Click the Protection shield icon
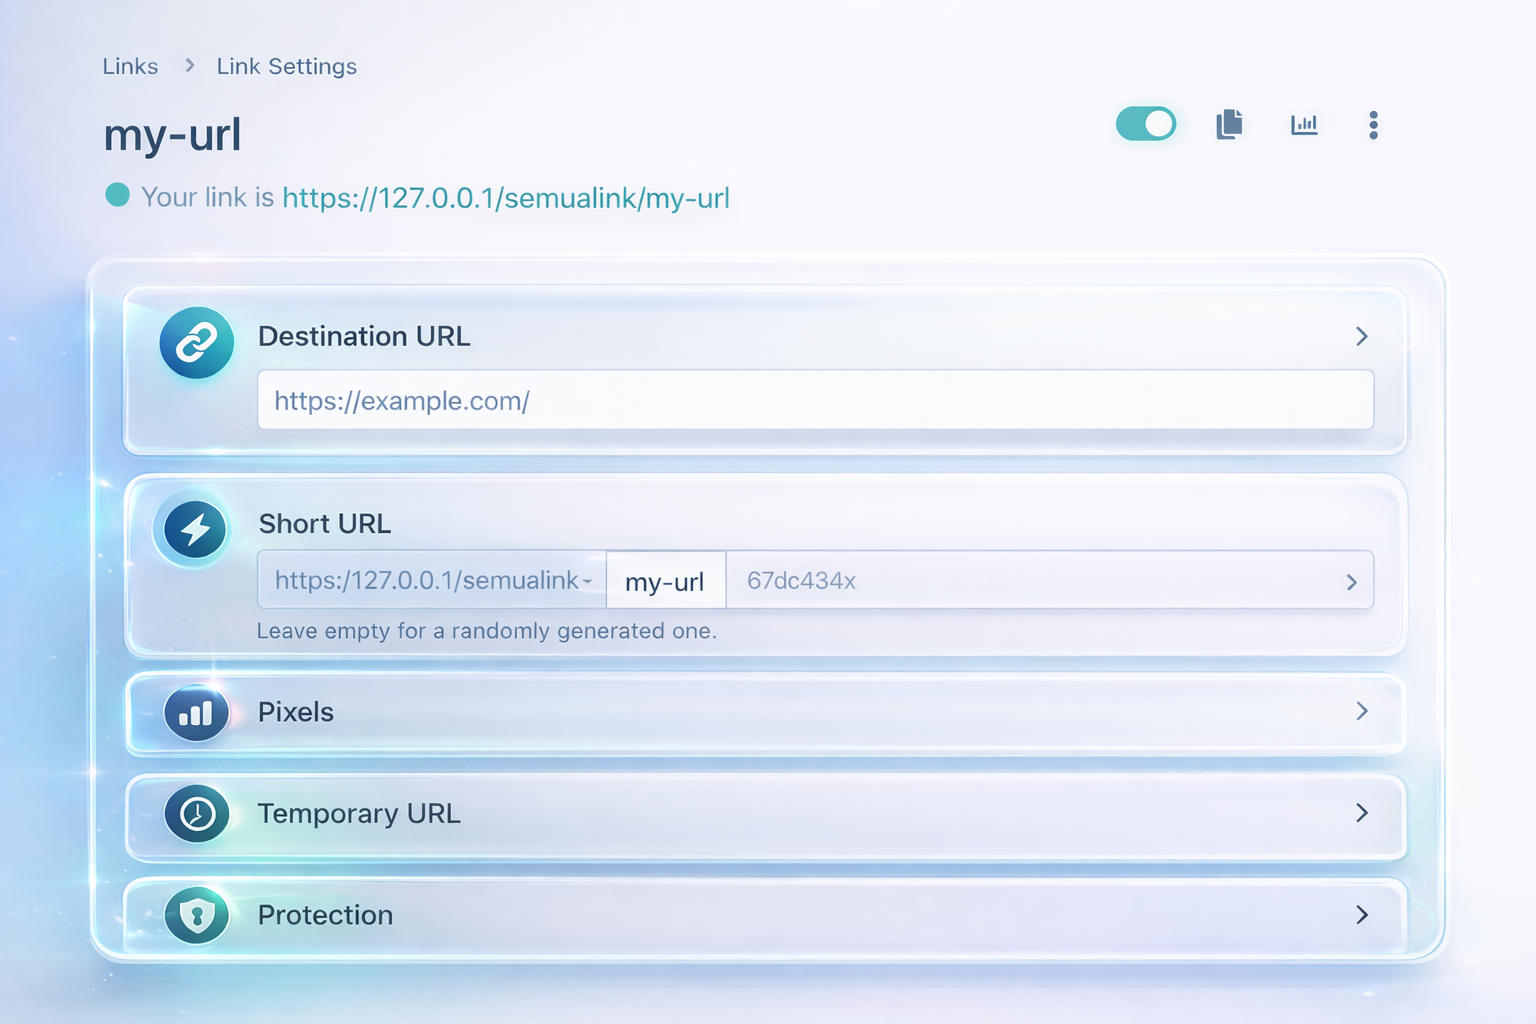This screenshot has width=1536, height=1024. [197, 915]
